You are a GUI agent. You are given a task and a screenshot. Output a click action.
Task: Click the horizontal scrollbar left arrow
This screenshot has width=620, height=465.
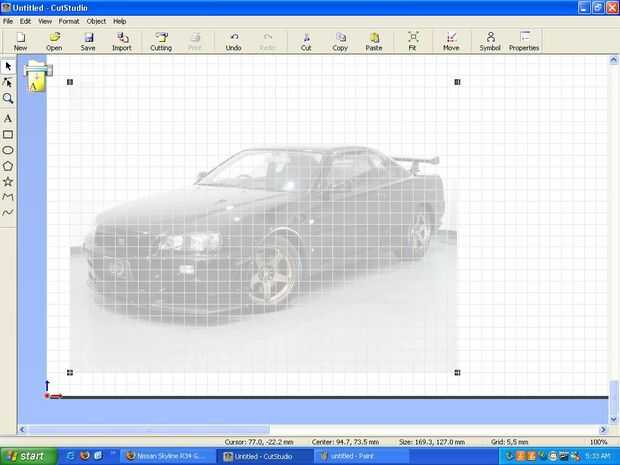tap(23, 429)
